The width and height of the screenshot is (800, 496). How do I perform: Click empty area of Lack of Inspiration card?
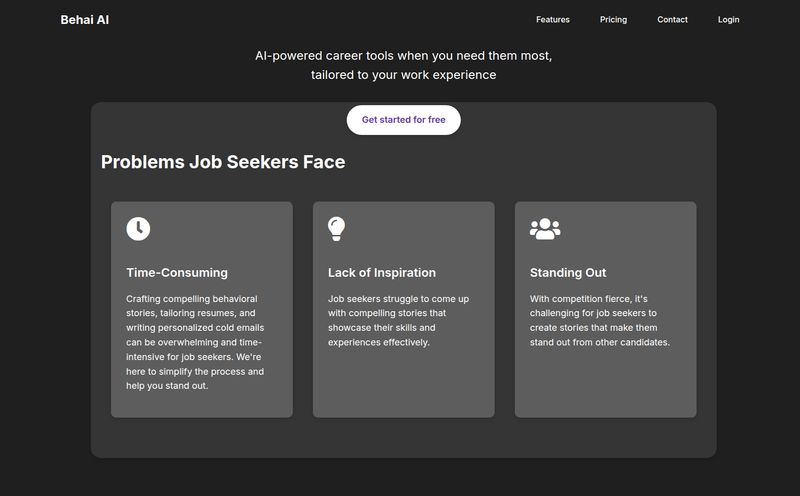(x=404, y=383)
